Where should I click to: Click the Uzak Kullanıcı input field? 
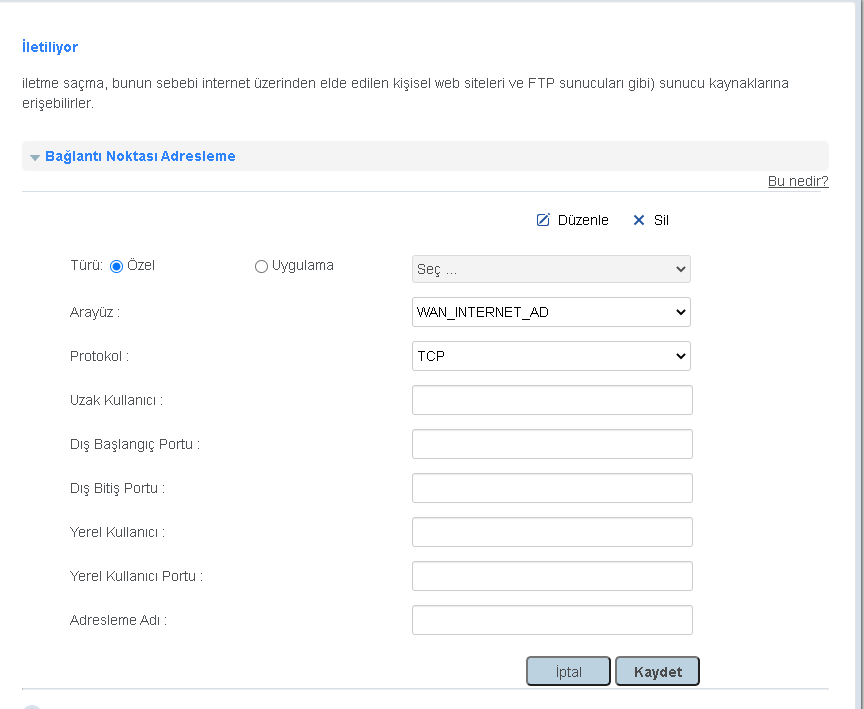pyautogui.click(x=552, y=400)
